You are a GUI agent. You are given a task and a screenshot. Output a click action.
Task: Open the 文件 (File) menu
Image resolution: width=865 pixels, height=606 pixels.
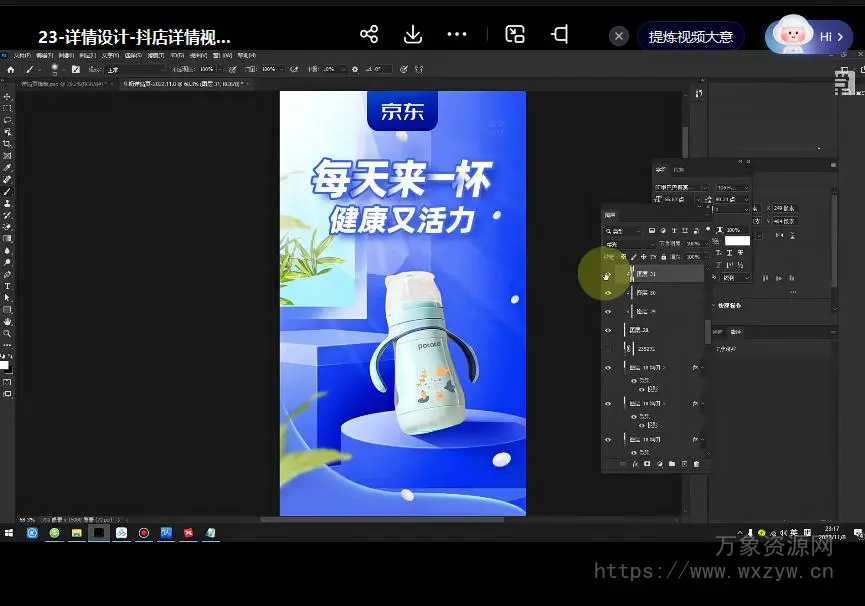coord(21,56)
